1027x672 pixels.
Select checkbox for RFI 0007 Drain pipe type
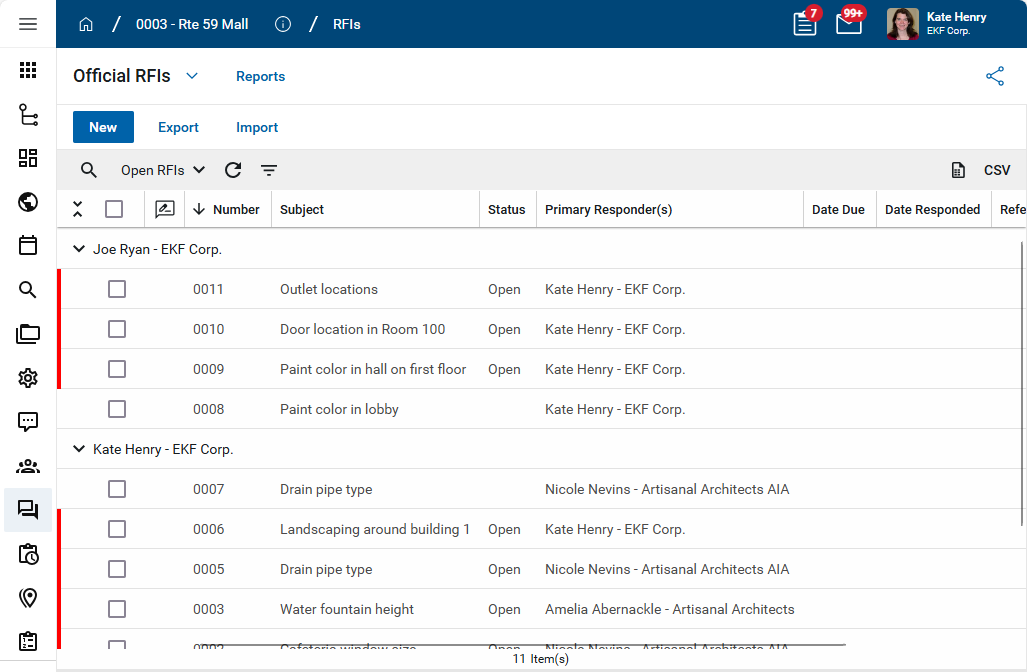(117, 489)
